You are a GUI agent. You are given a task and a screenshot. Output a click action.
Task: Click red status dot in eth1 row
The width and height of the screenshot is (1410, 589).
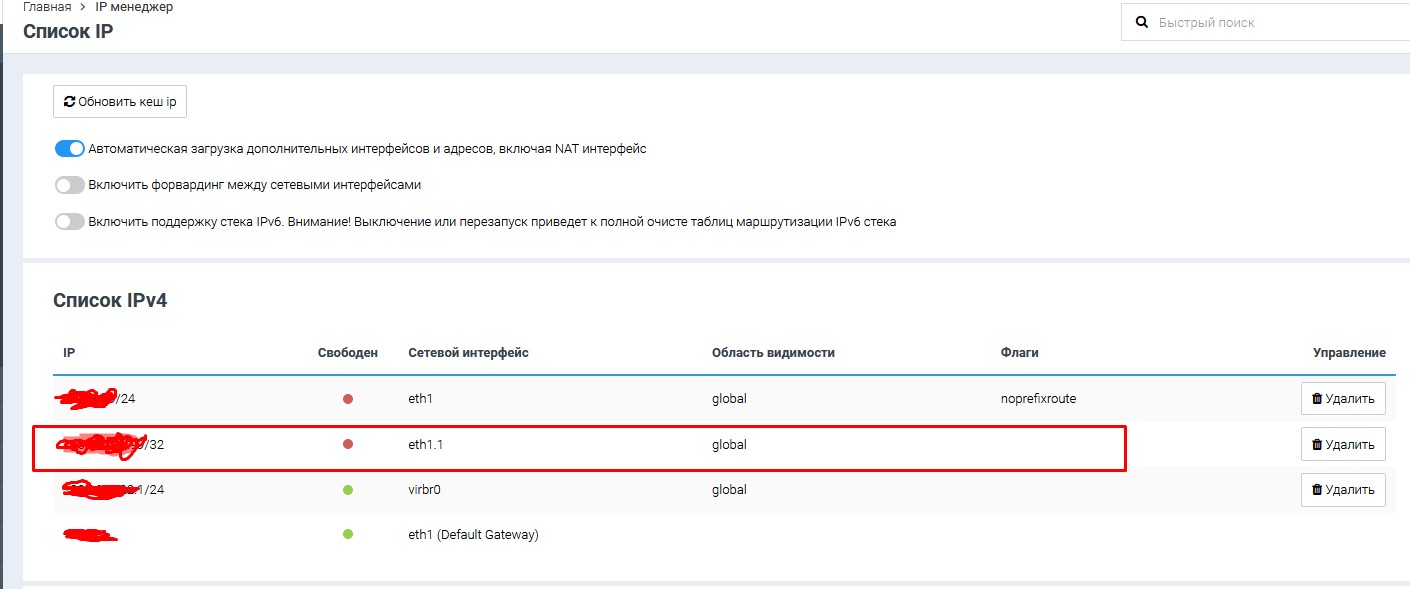point(348,399)
